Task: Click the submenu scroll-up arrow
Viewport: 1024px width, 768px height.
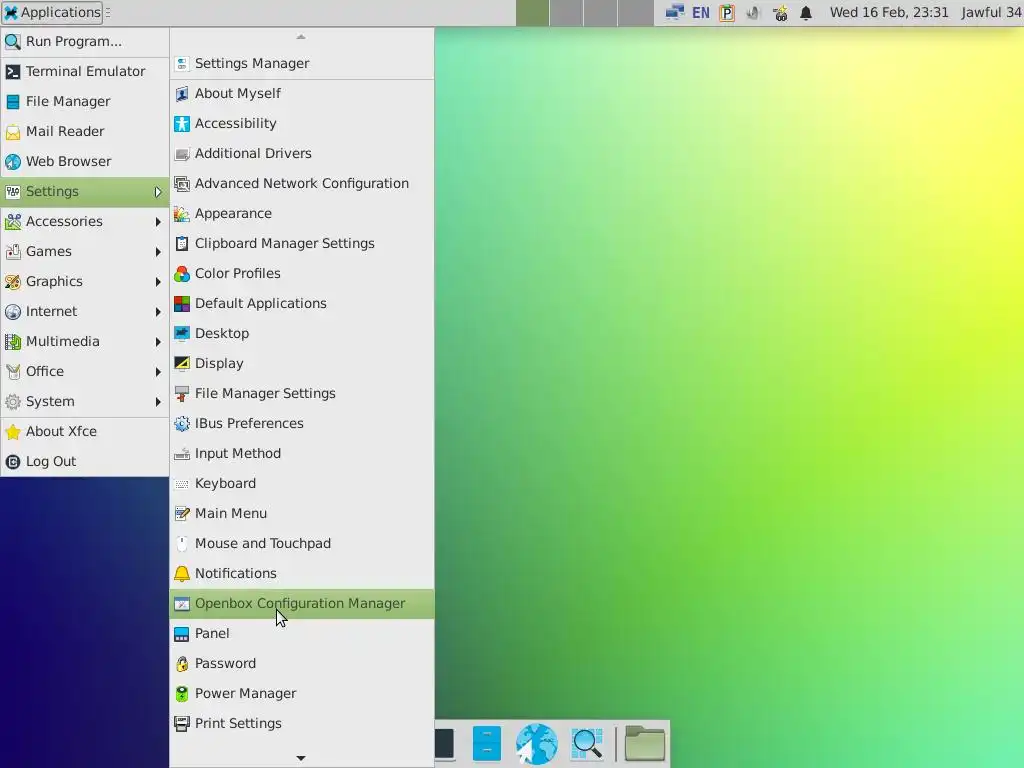Action: 301,37
